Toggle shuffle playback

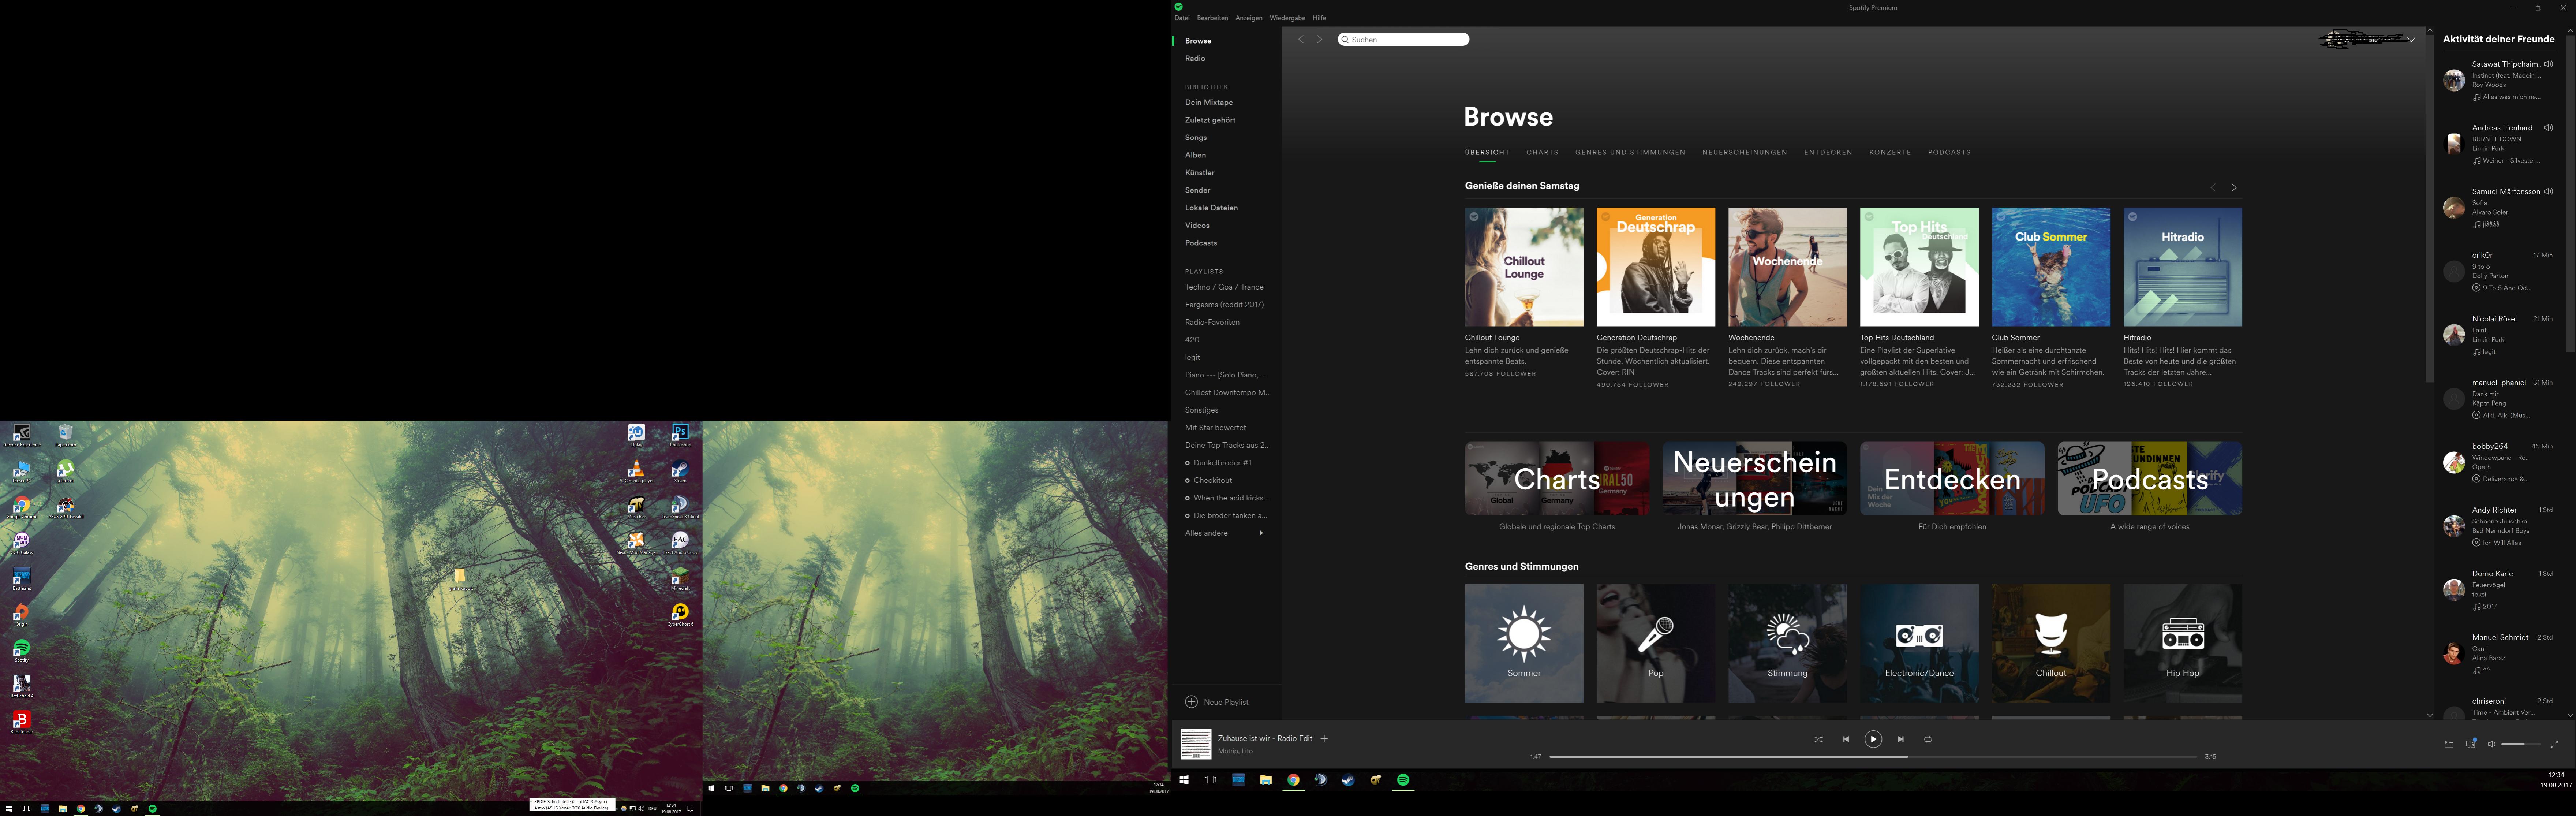pyautogui.click(x=1818, y=739)
